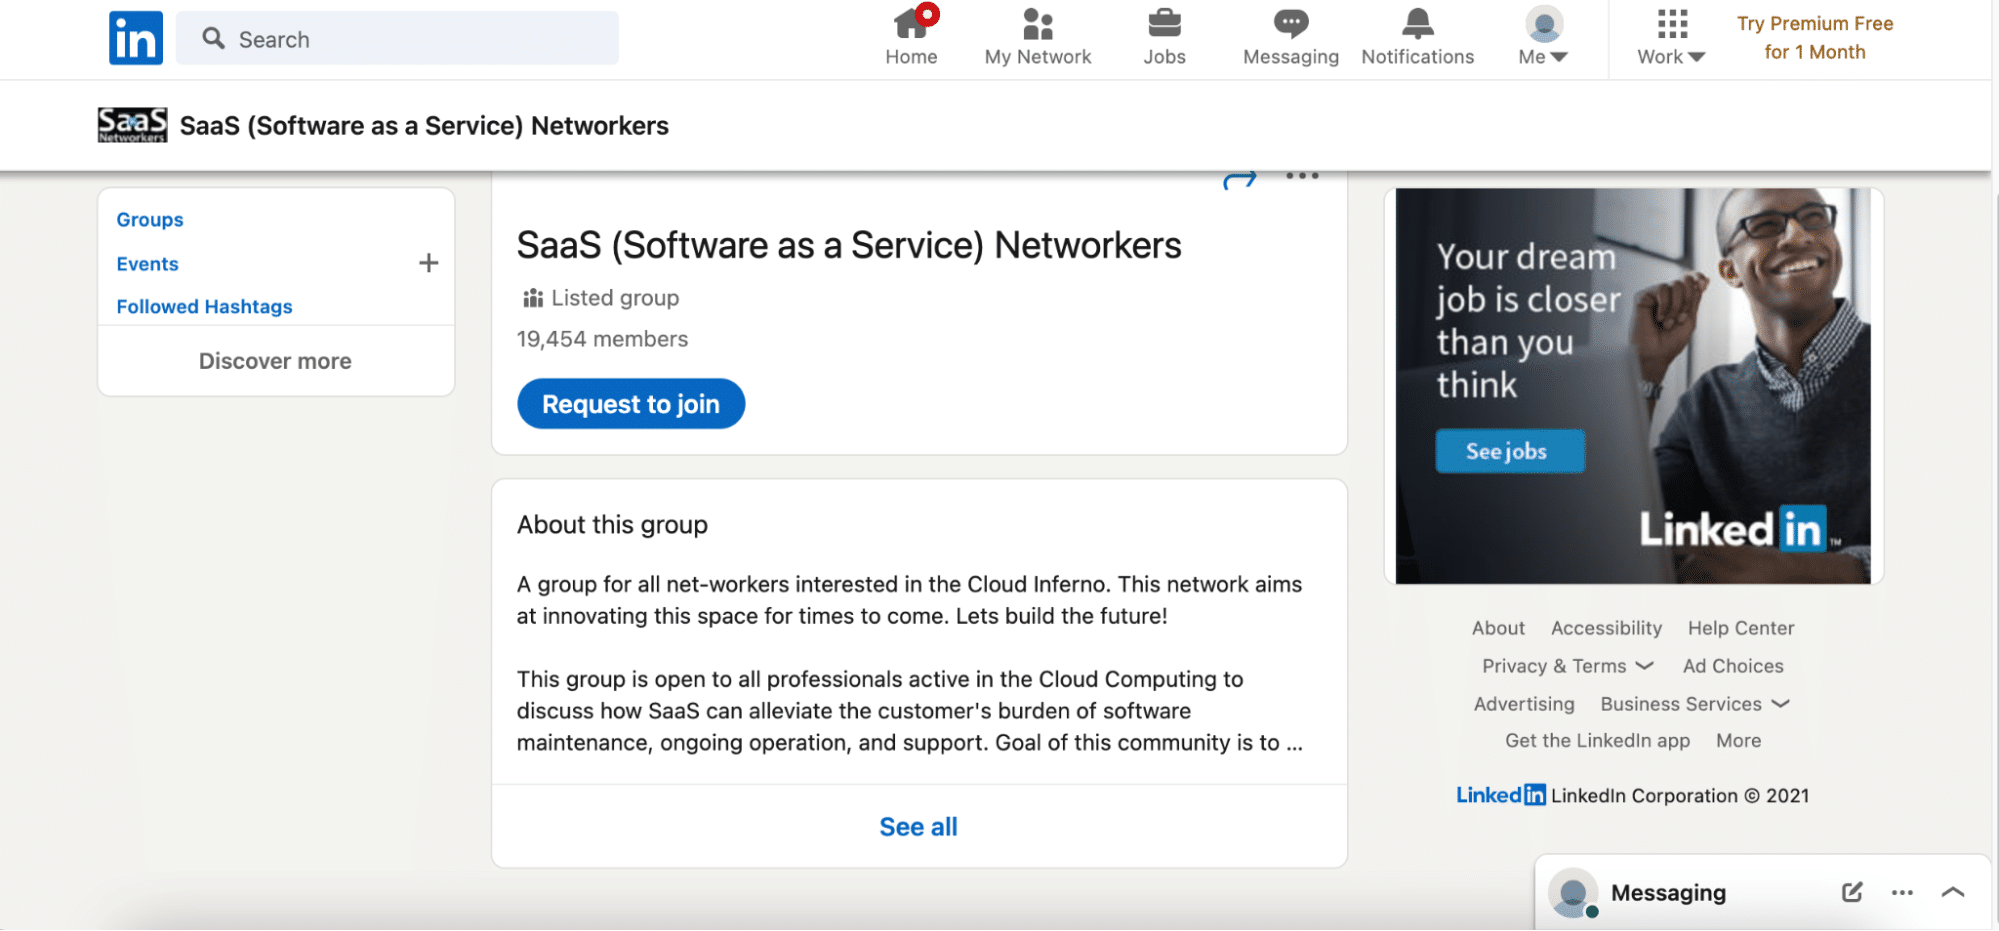Image resolution: width=1999 pixels, height=931 pixels.
Task: Open the group overflow menu via three dots
Action: 1302,175
